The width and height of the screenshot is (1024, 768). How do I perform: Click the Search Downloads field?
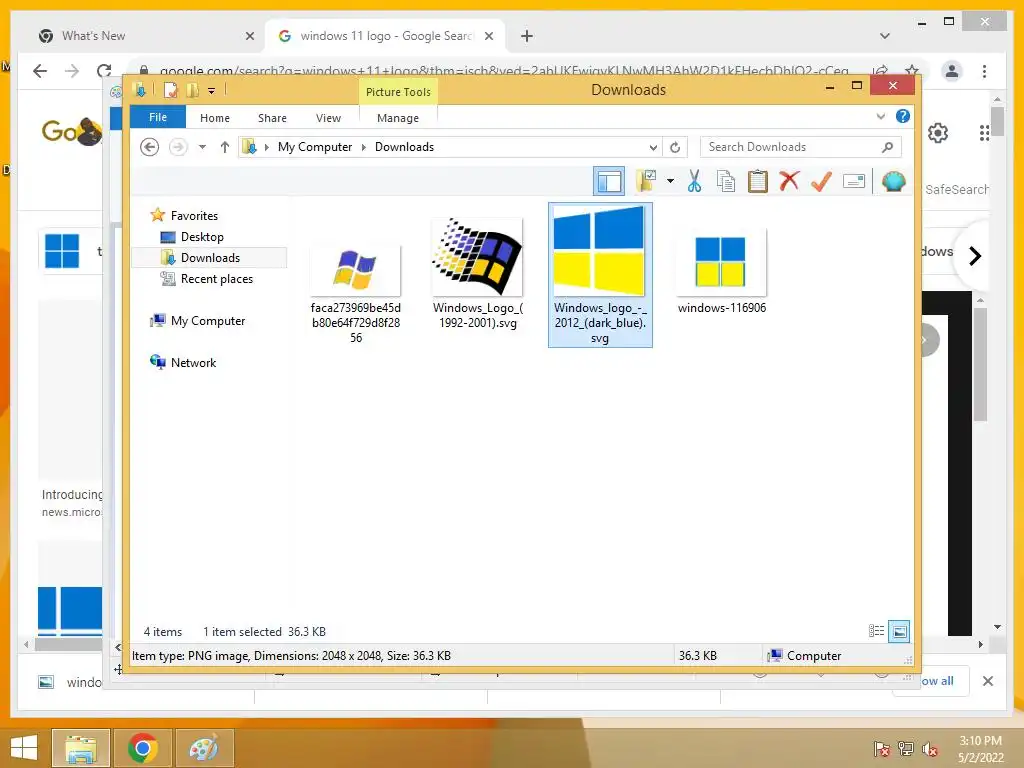pos(801,147)
